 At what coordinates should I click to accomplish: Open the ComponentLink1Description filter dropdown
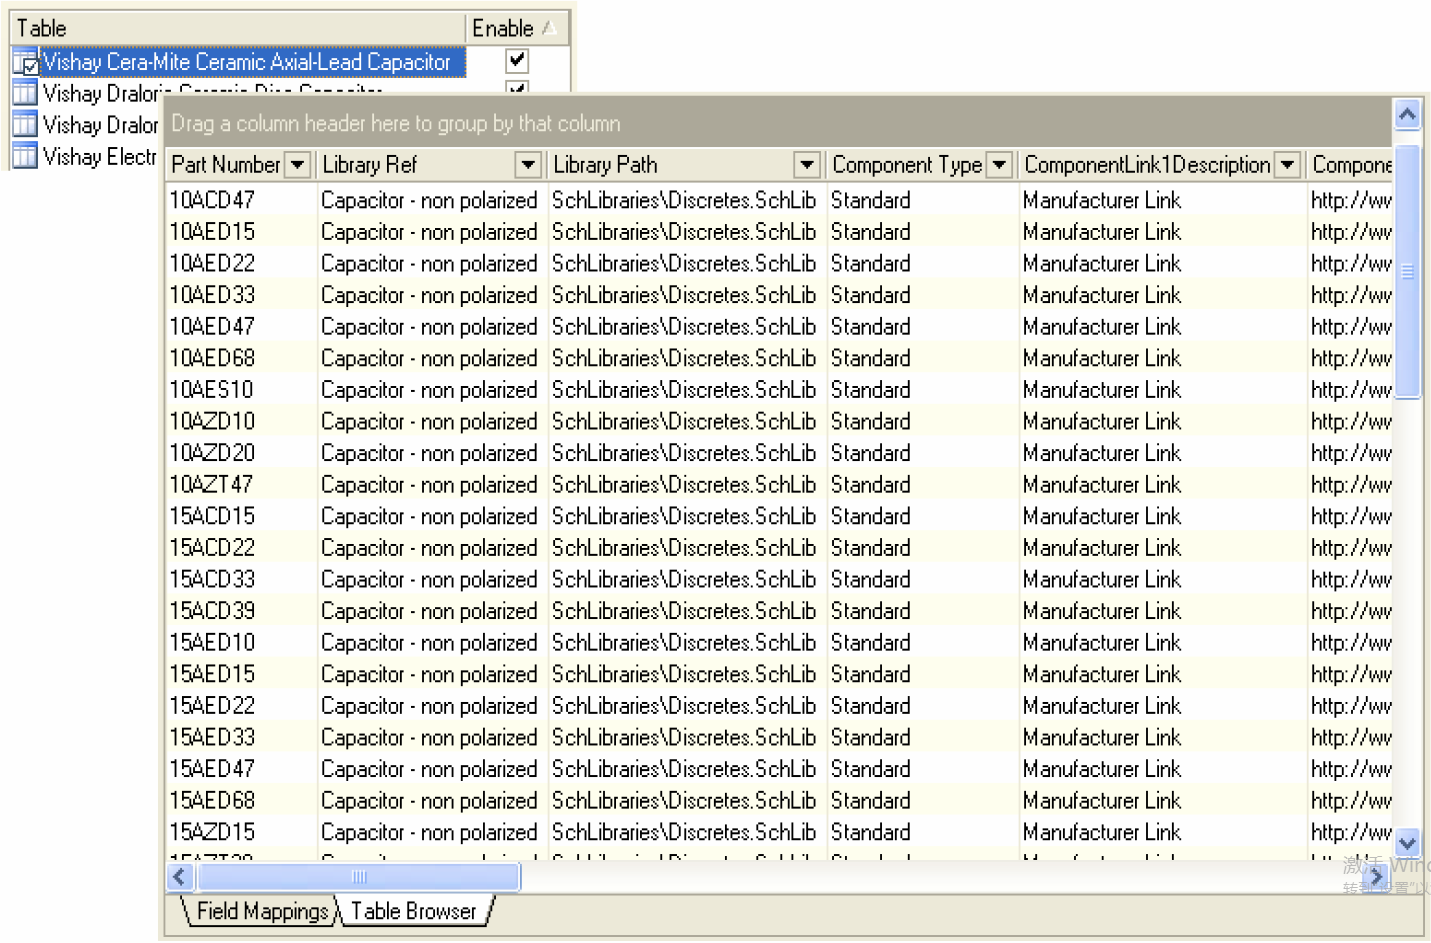[1288, 165]
